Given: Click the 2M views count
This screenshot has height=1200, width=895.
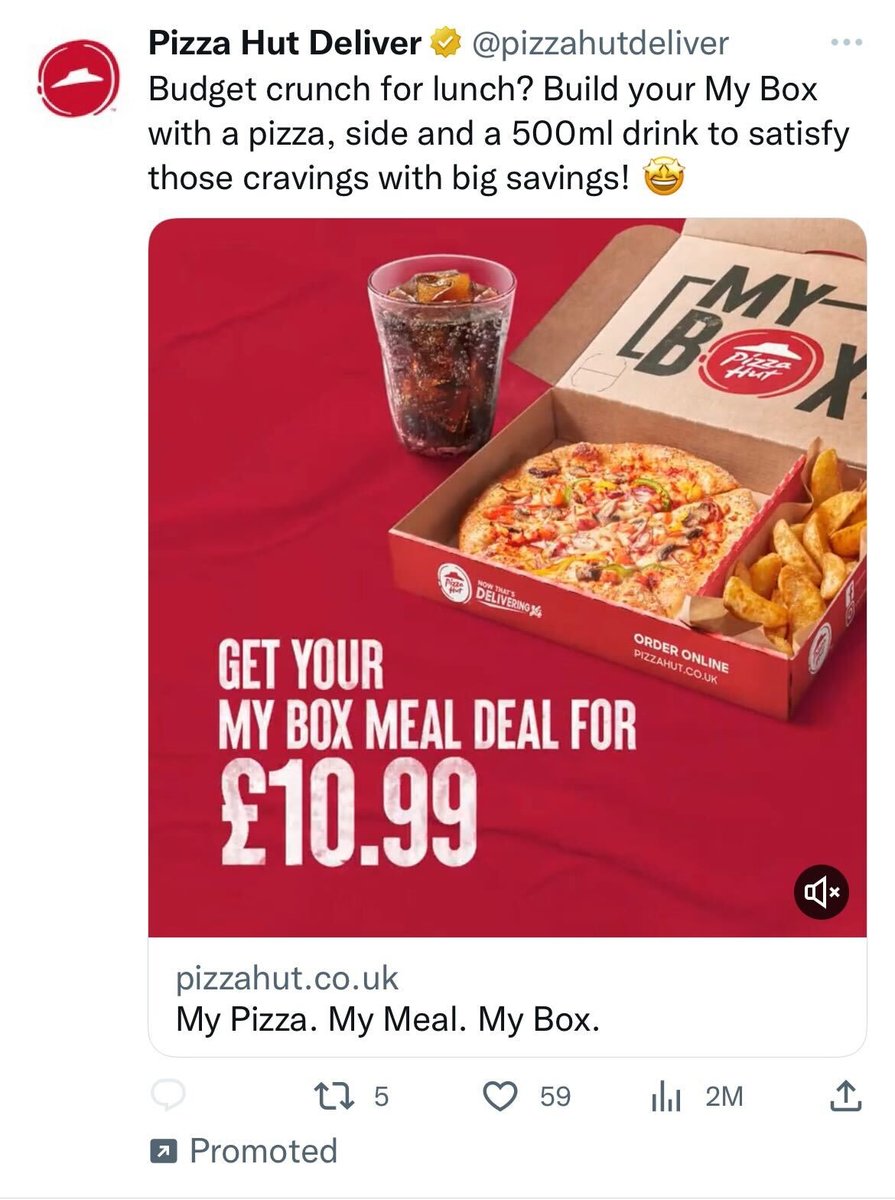Looking at the screenshot, I should [x=724, y=1097].
